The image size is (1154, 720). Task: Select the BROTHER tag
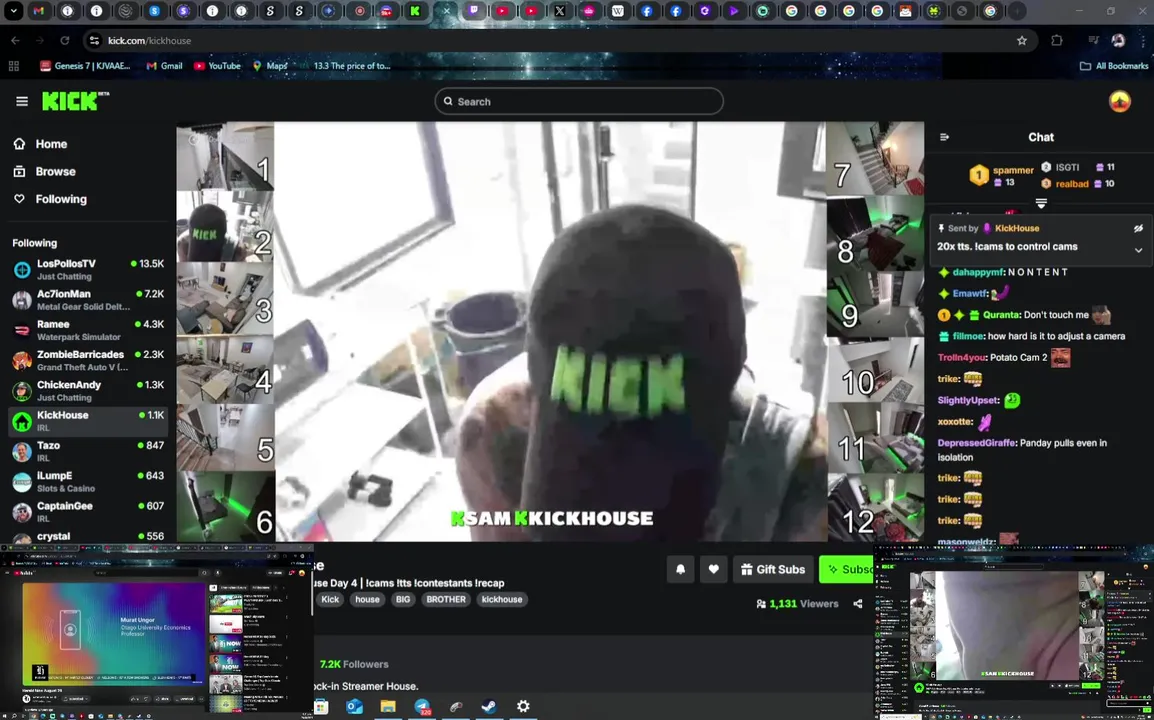coord(446,599)
